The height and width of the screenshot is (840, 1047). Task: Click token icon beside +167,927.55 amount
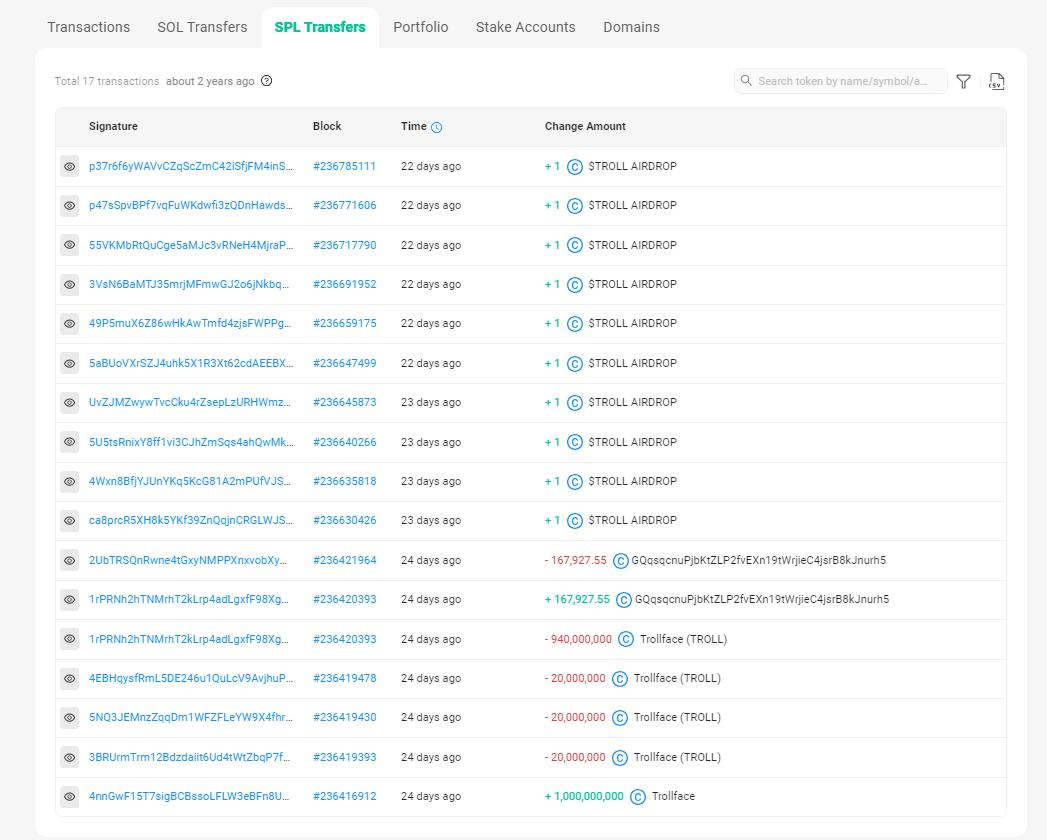click(624, 600)
